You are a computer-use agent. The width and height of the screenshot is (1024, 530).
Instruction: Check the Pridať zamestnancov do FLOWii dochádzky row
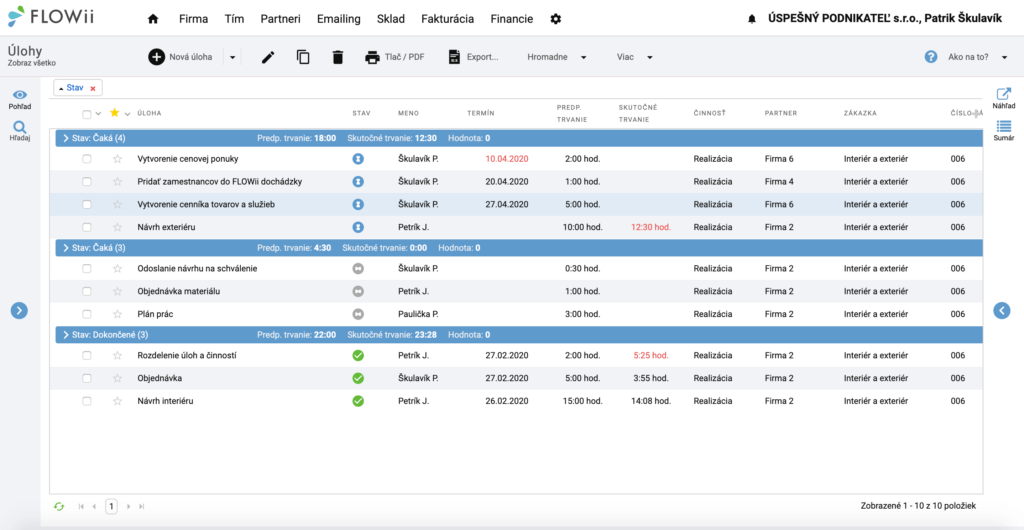87,181
